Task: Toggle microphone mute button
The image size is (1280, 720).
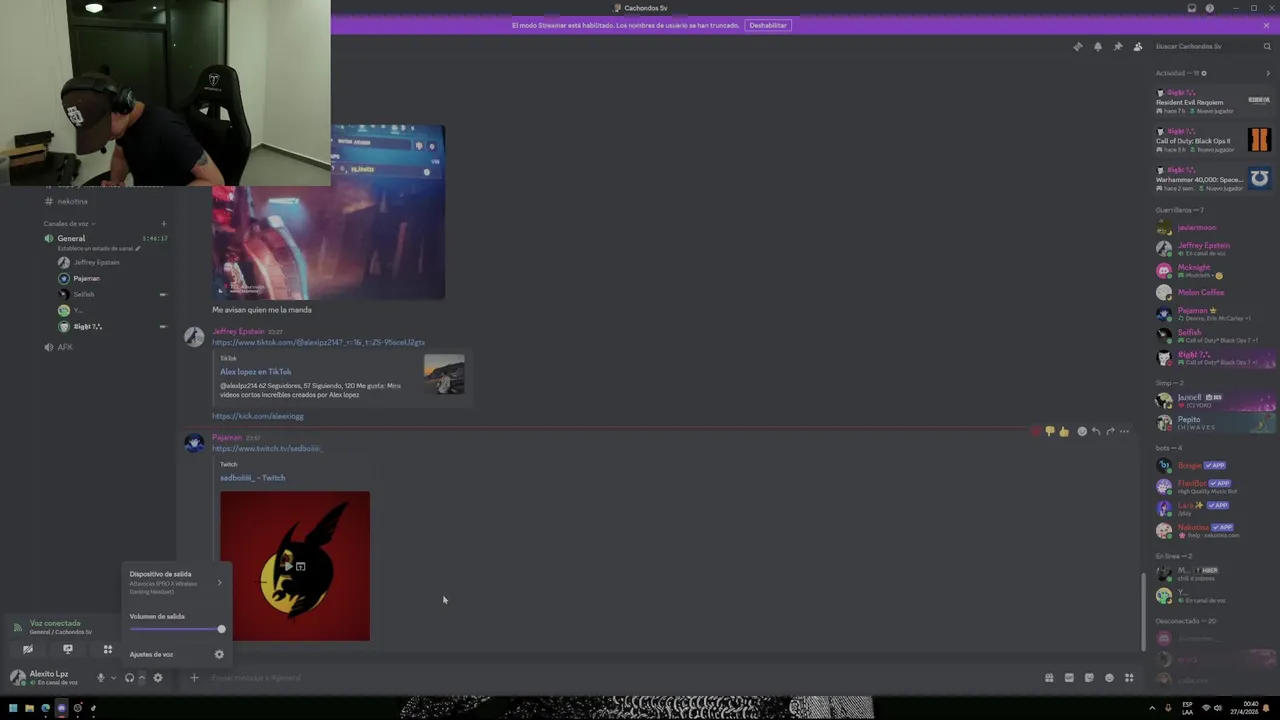Action: [100, 678]
